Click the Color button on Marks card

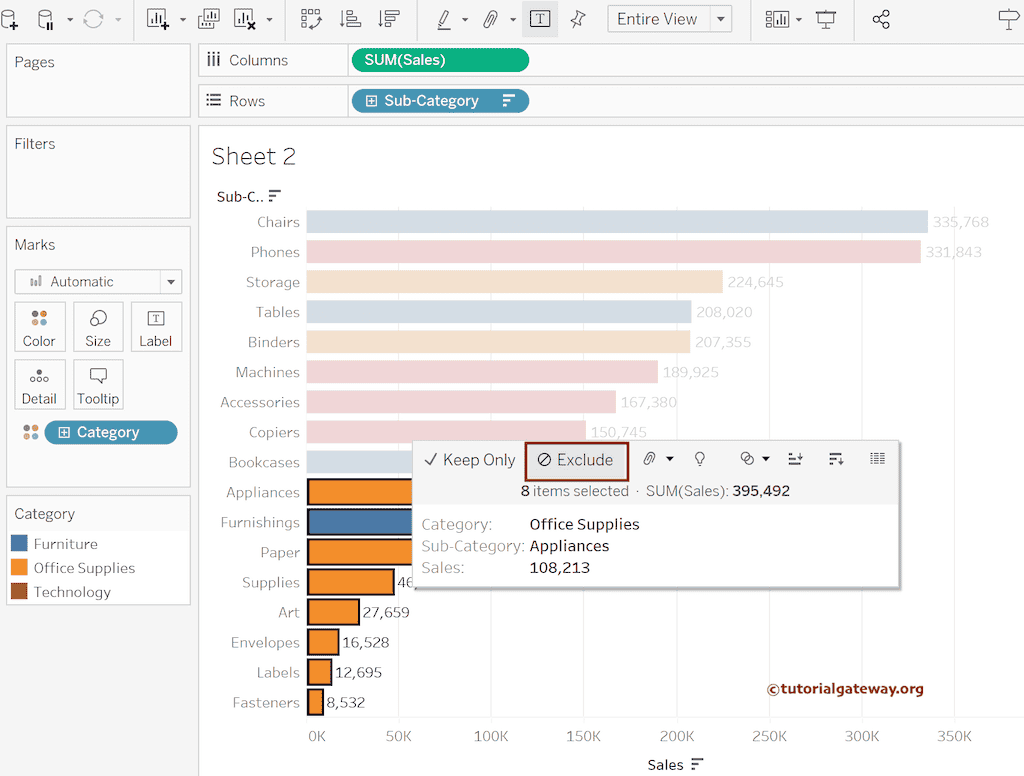coord(39,327)
